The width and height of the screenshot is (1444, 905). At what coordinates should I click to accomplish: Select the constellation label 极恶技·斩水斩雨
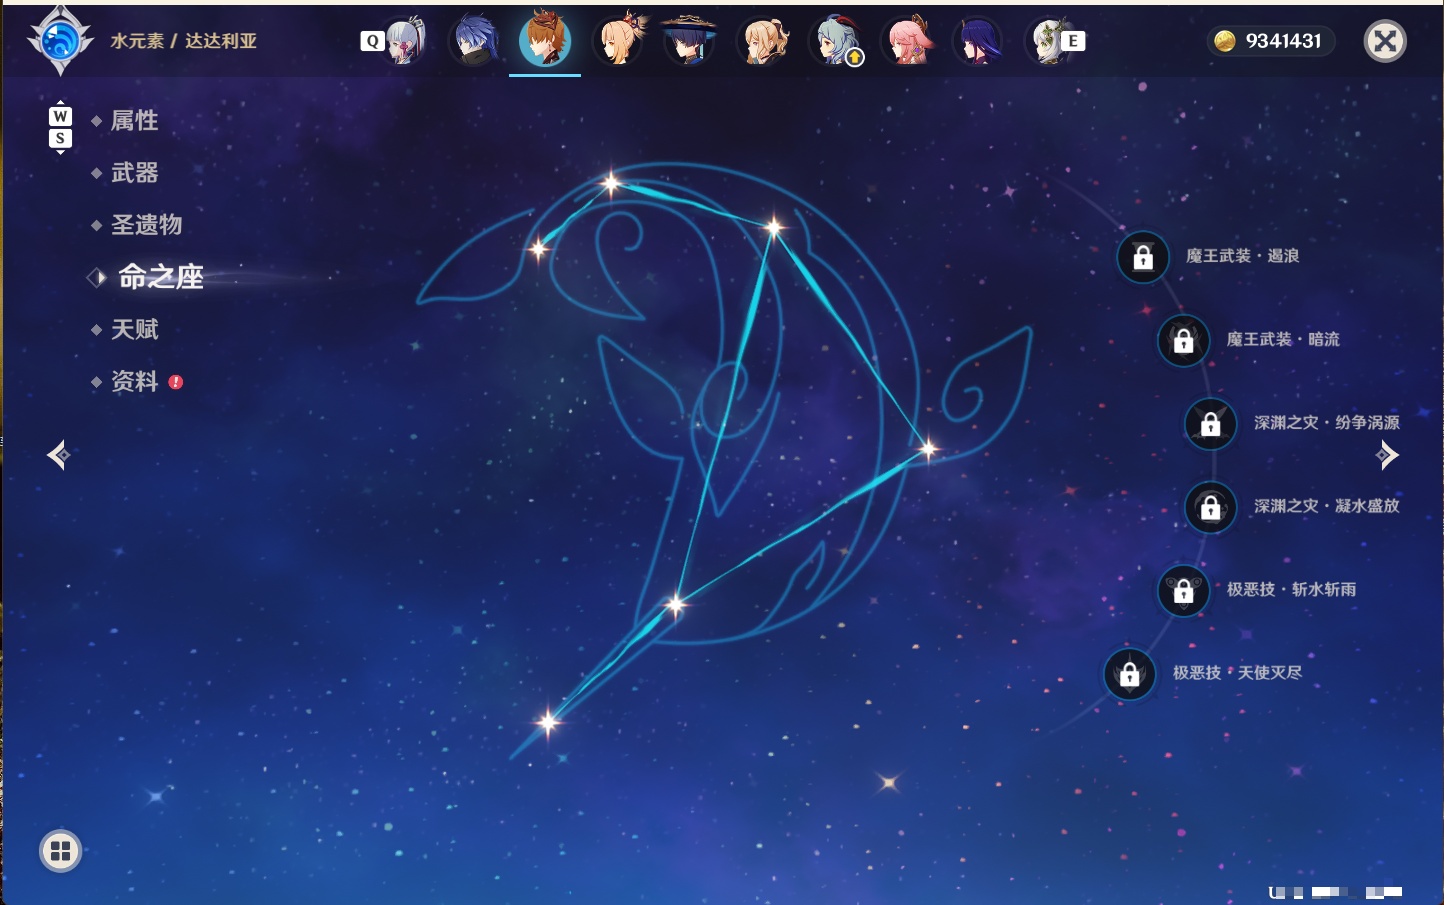tap(1291, 589)
